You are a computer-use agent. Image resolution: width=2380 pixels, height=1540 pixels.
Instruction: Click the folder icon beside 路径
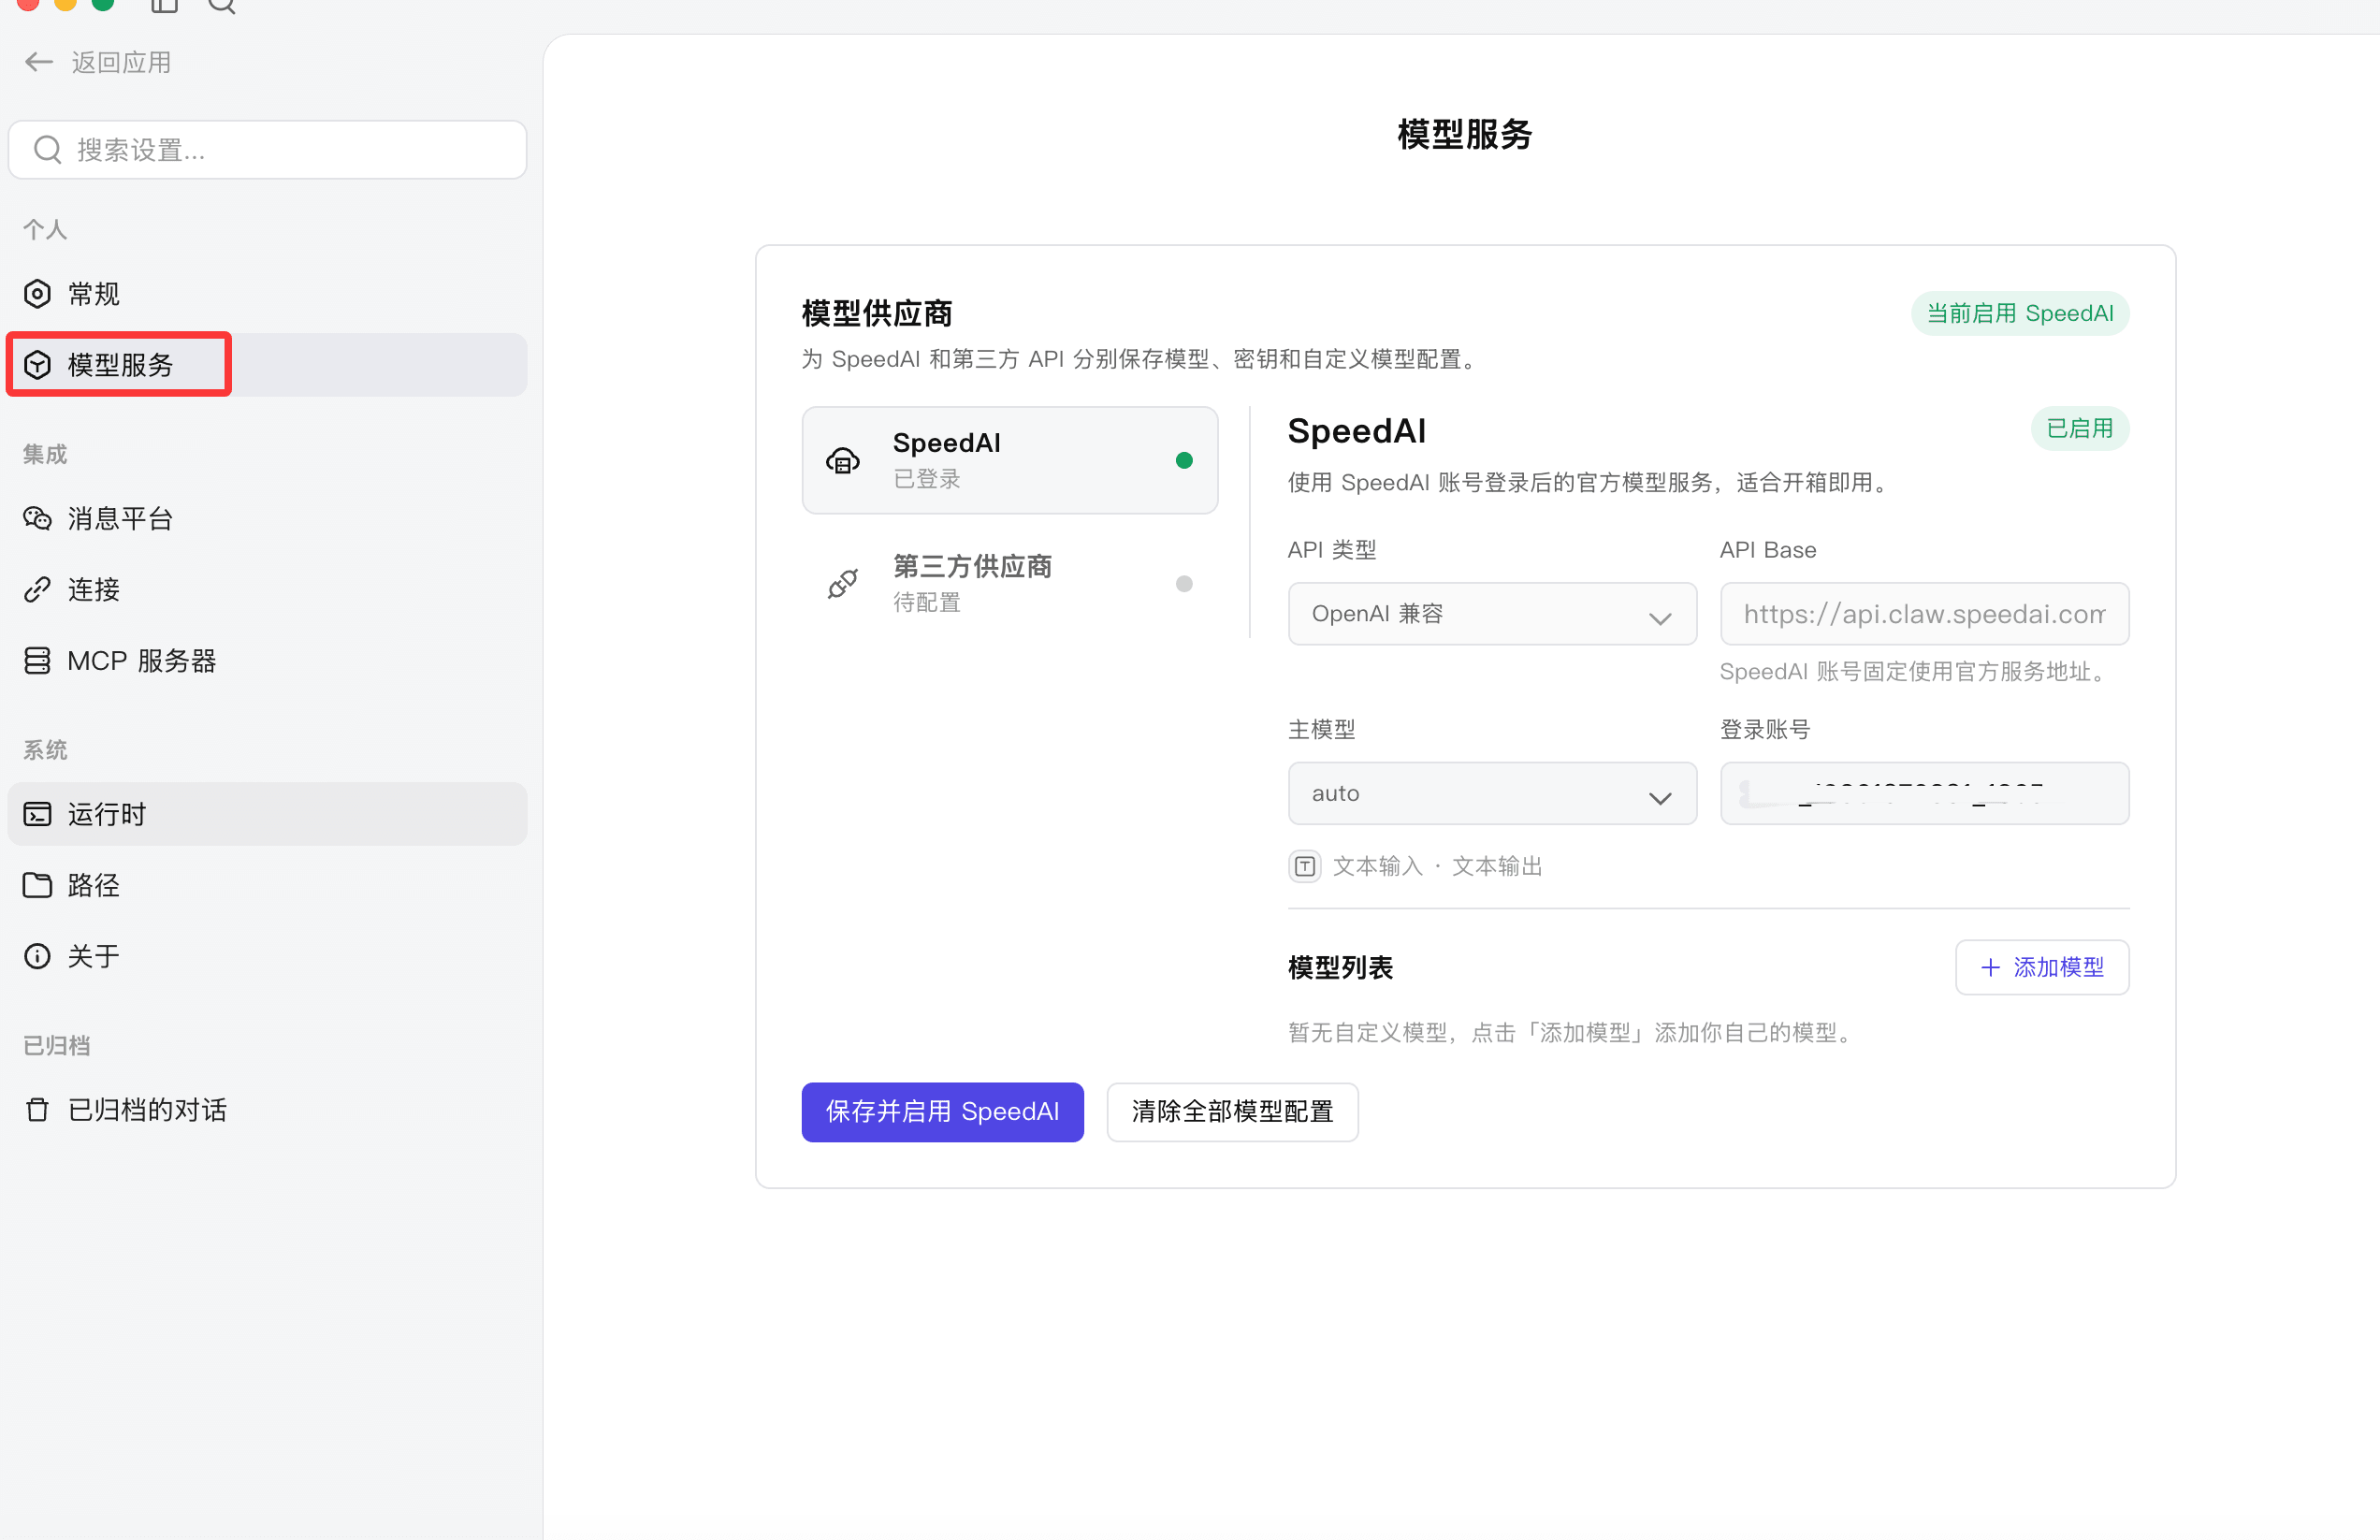37,885
